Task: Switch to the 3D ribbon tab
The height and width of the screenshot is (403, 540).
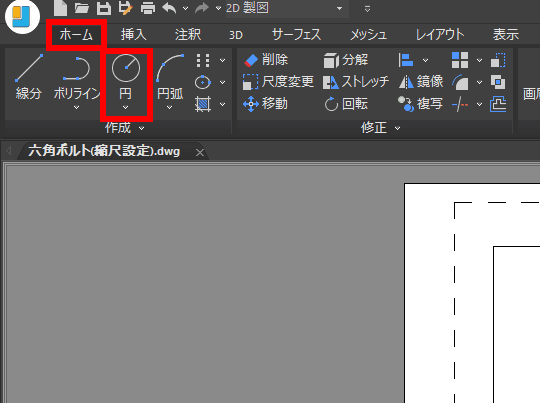Action: click(236, 35)
